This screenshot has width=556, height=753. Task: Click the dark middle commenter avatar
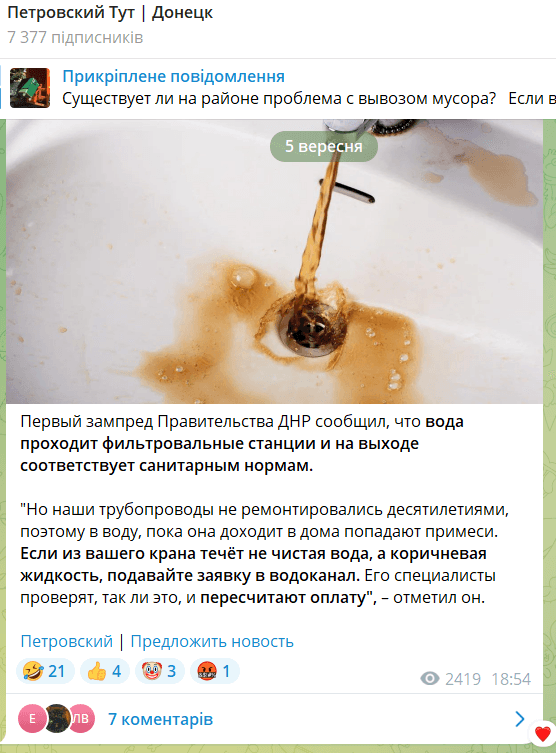pyautogui.click(x=58, y=719)
